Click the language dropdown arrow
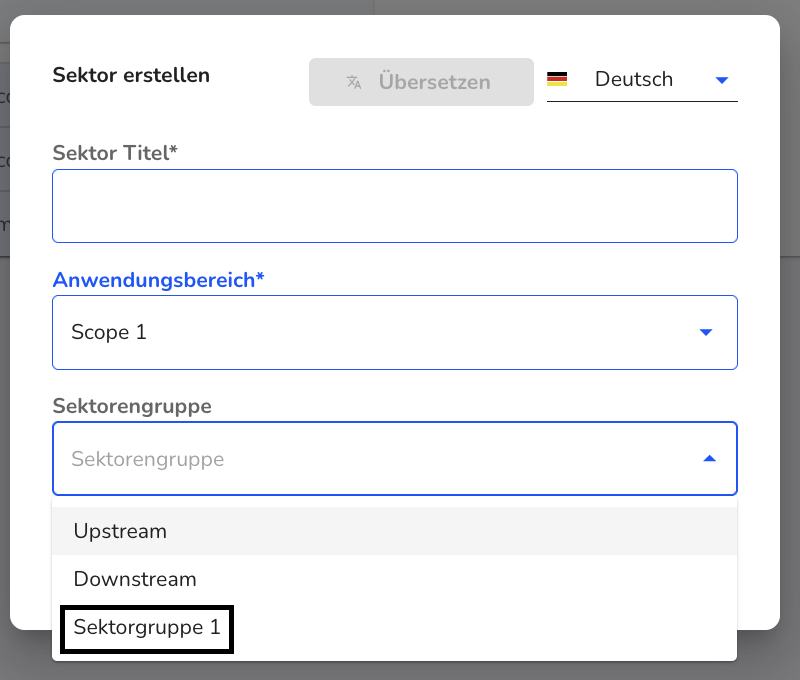 (x=721, y=80)
